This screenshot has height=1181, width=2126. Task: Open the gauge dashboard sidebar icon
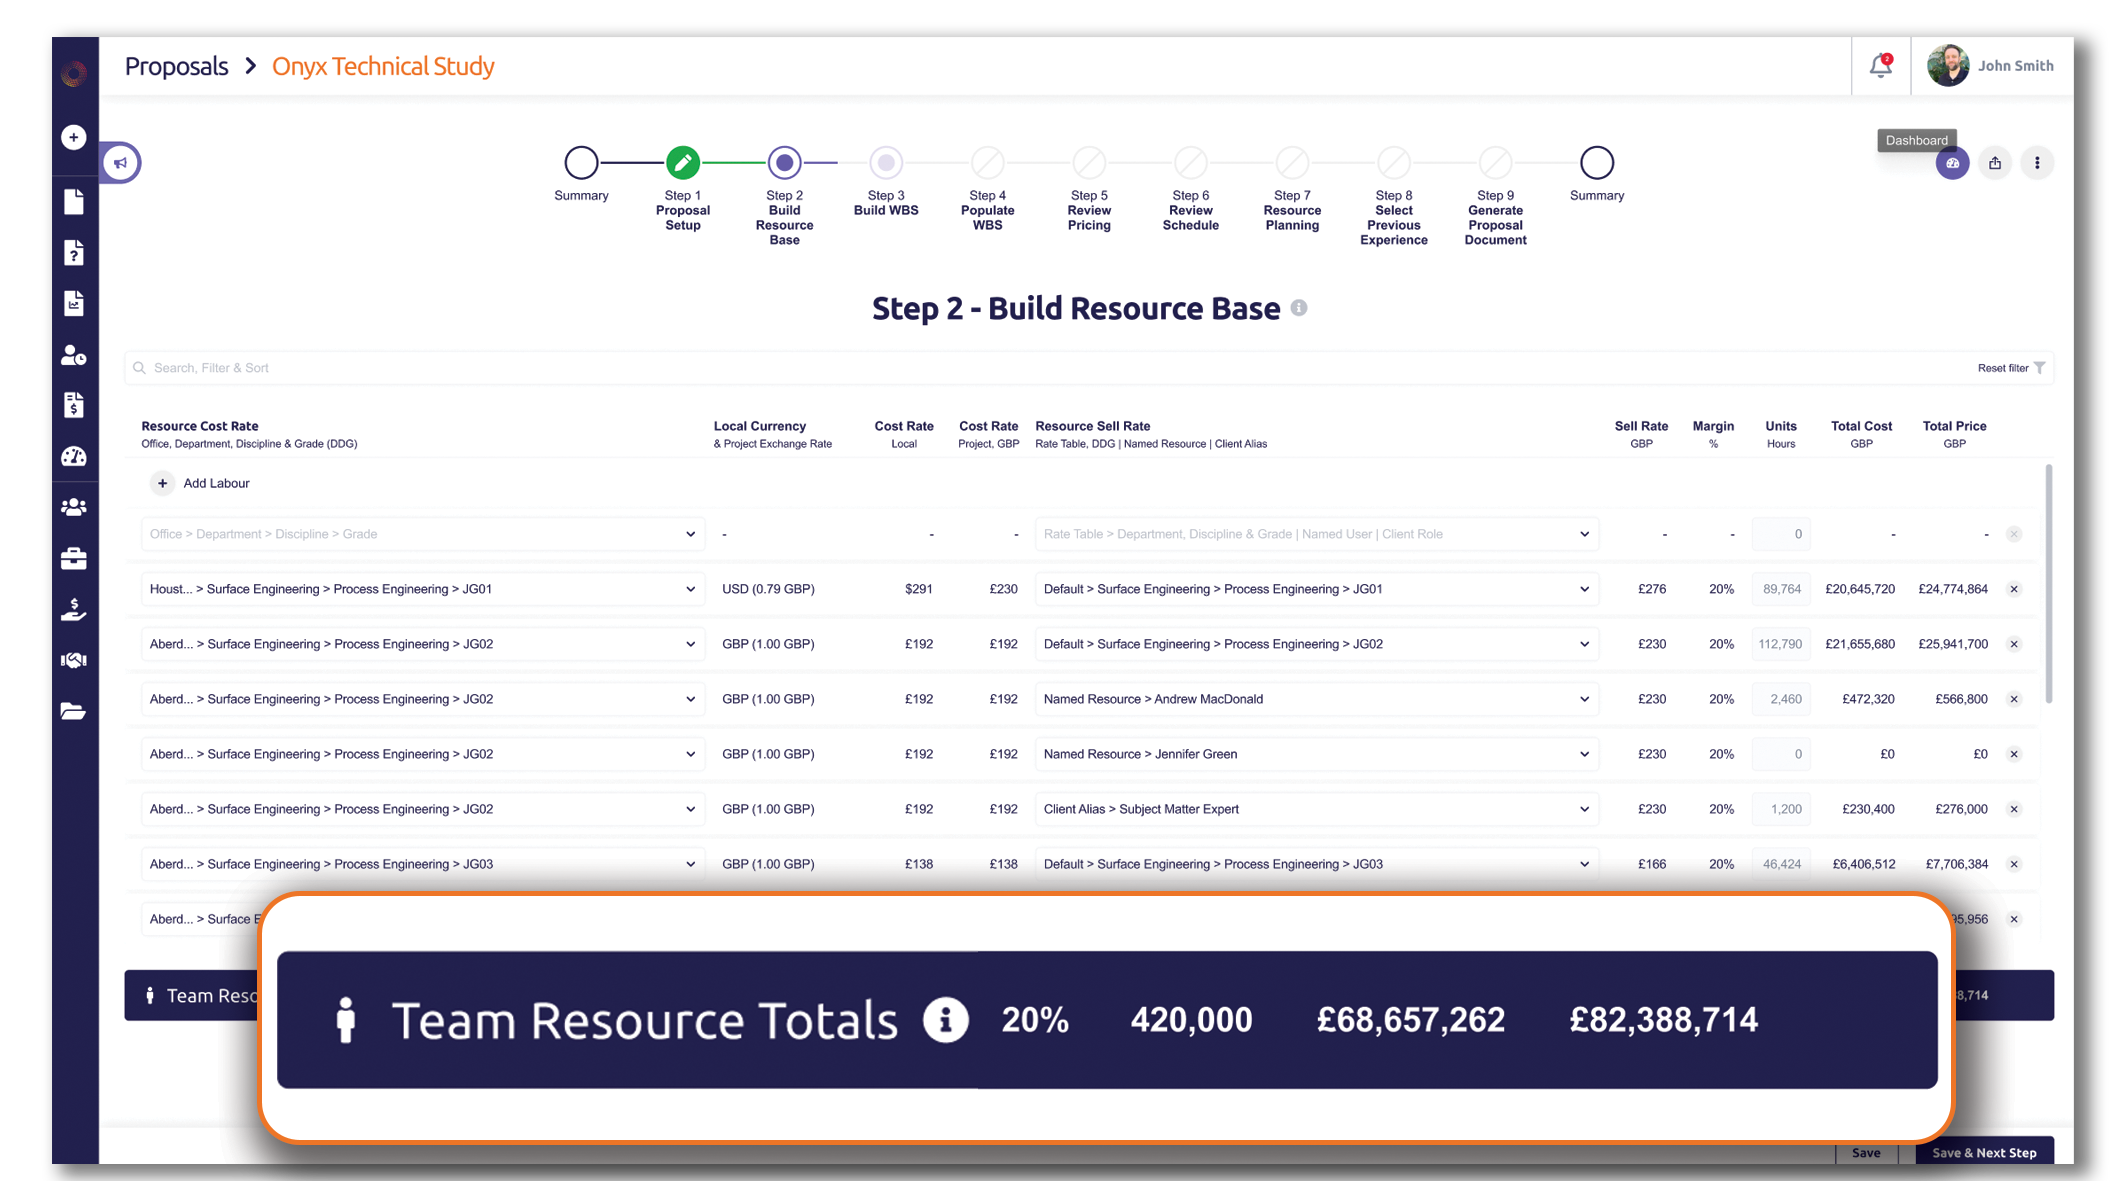click(74, 457)
